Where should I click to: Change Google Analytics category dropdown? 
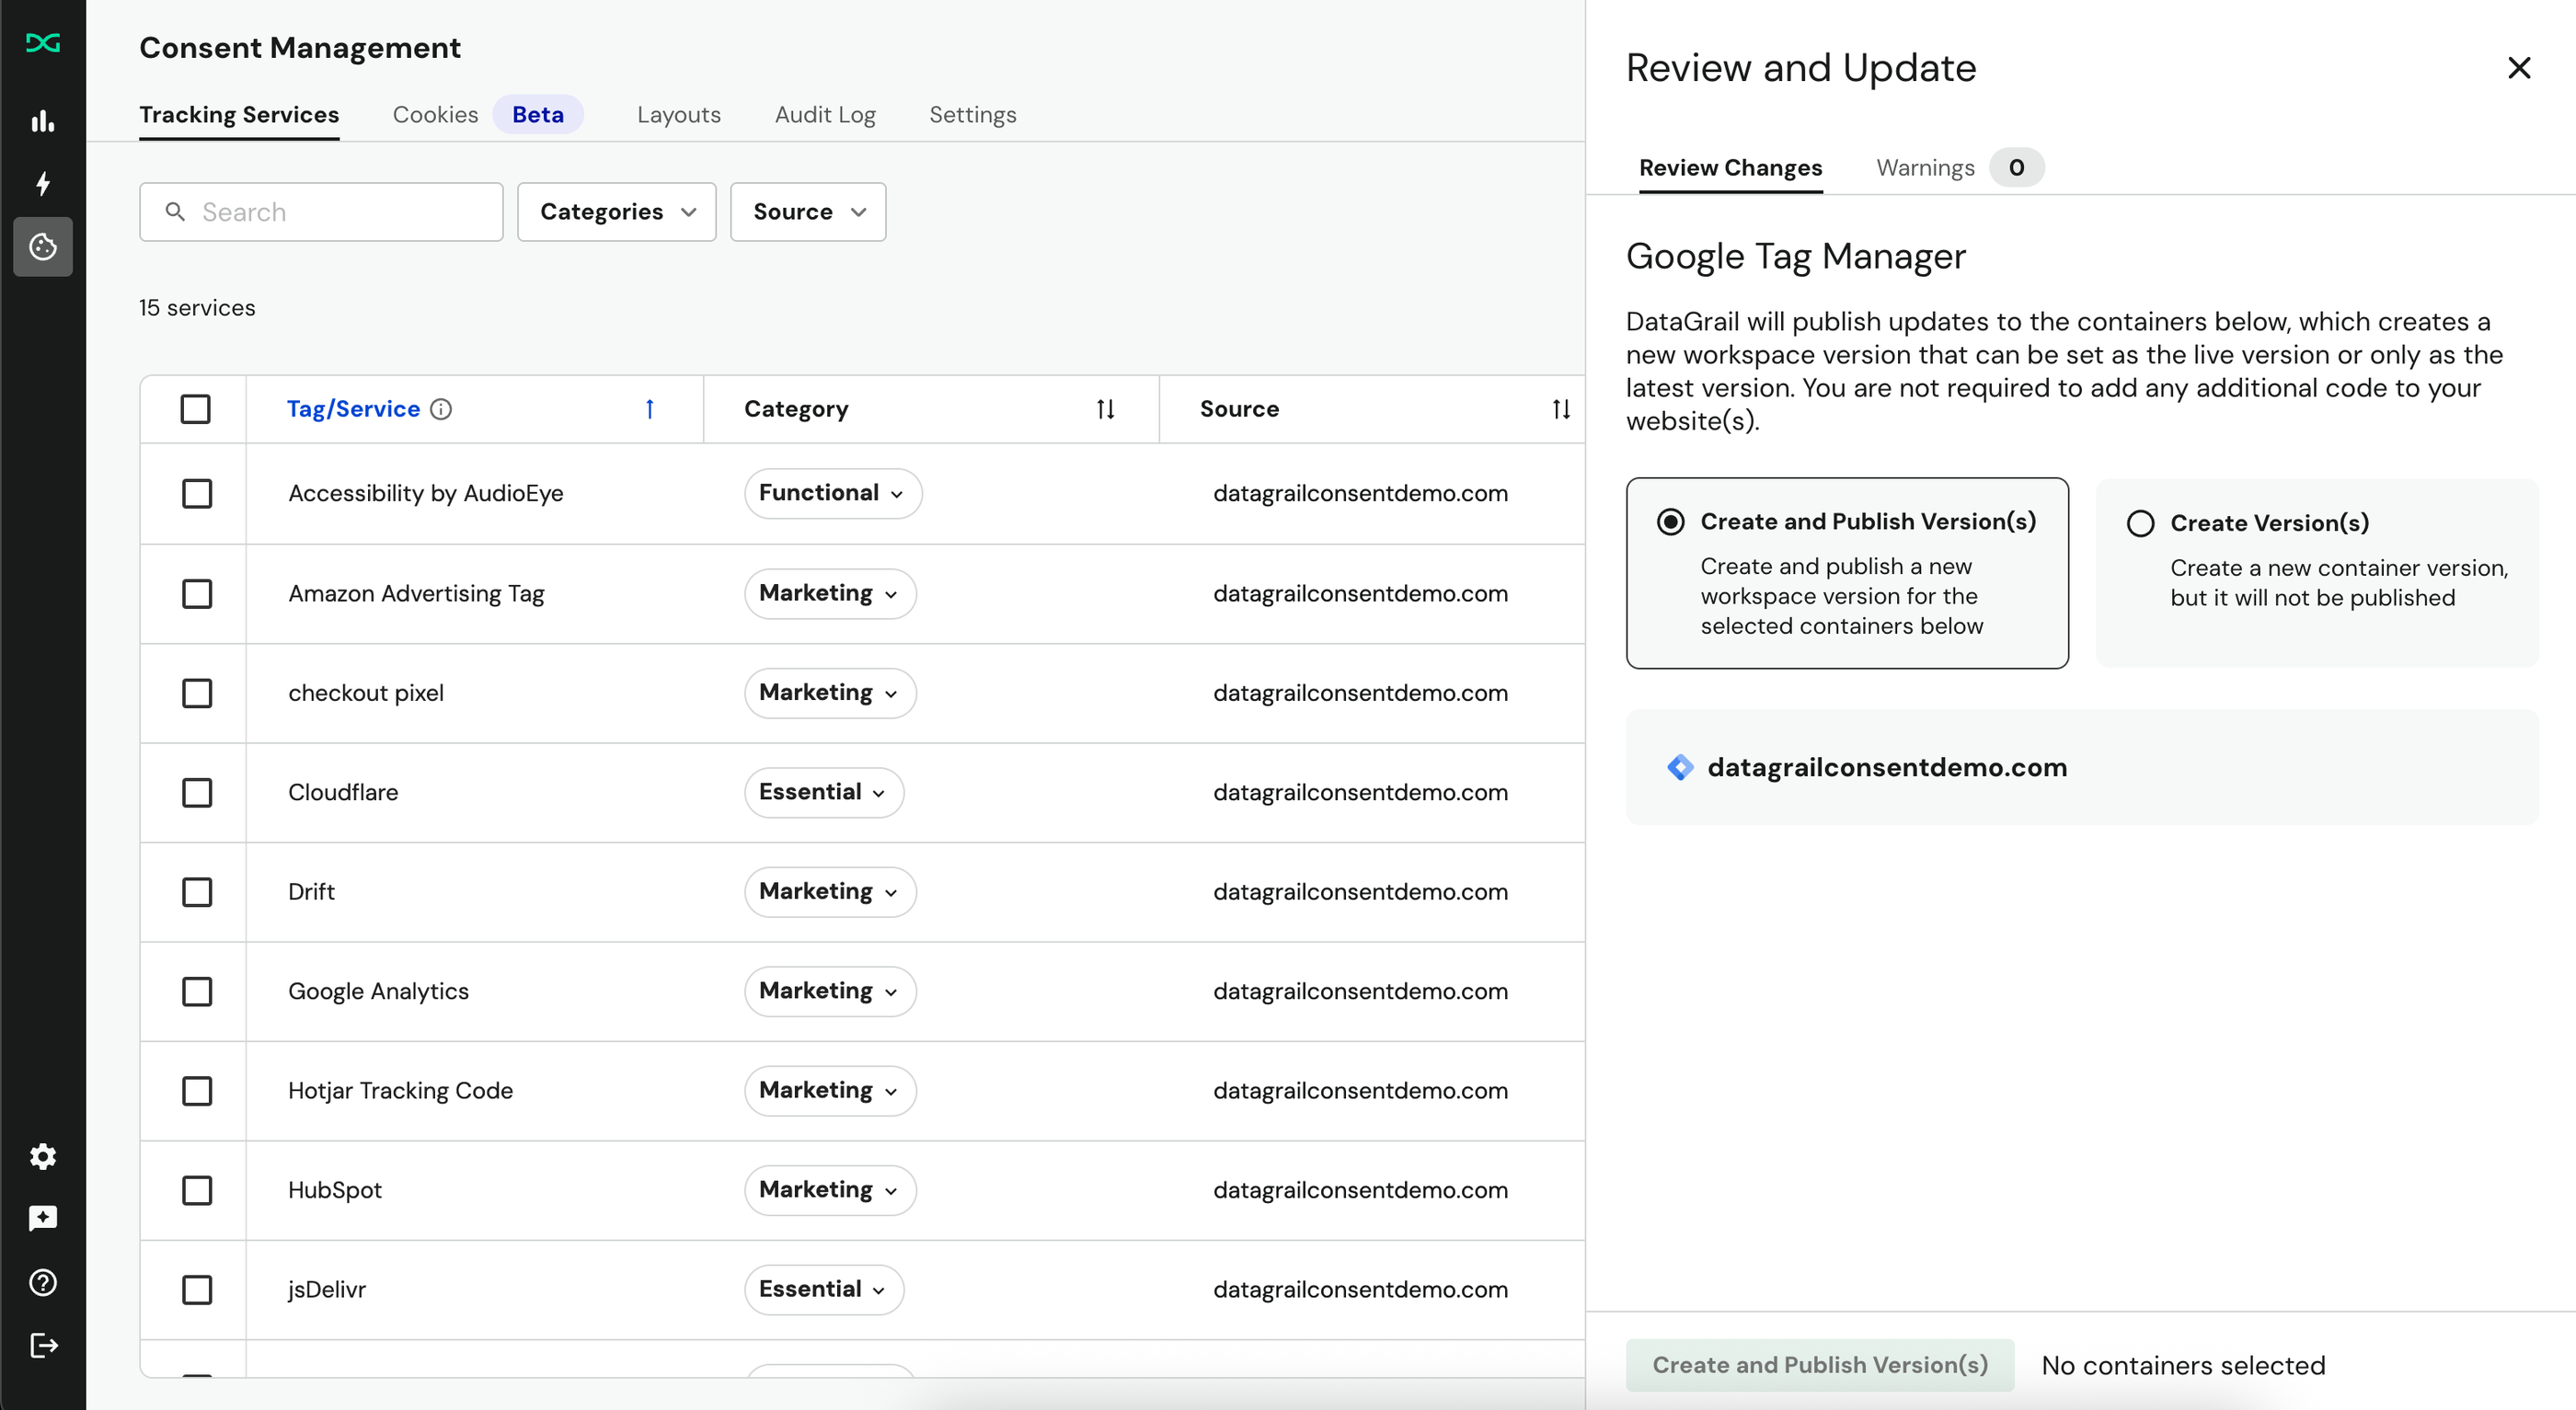tap(830, 992)
